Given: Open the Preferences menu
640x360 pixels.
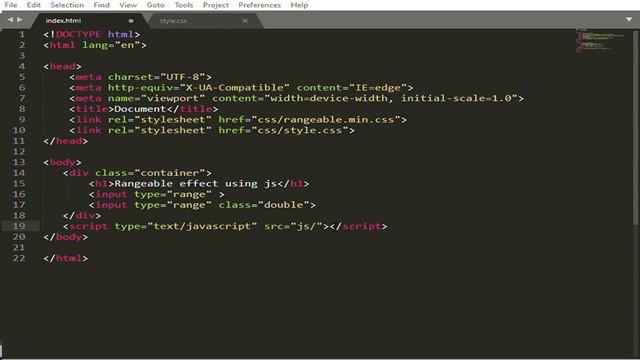Looking at the screenshot, I should [x=260, y=5].
